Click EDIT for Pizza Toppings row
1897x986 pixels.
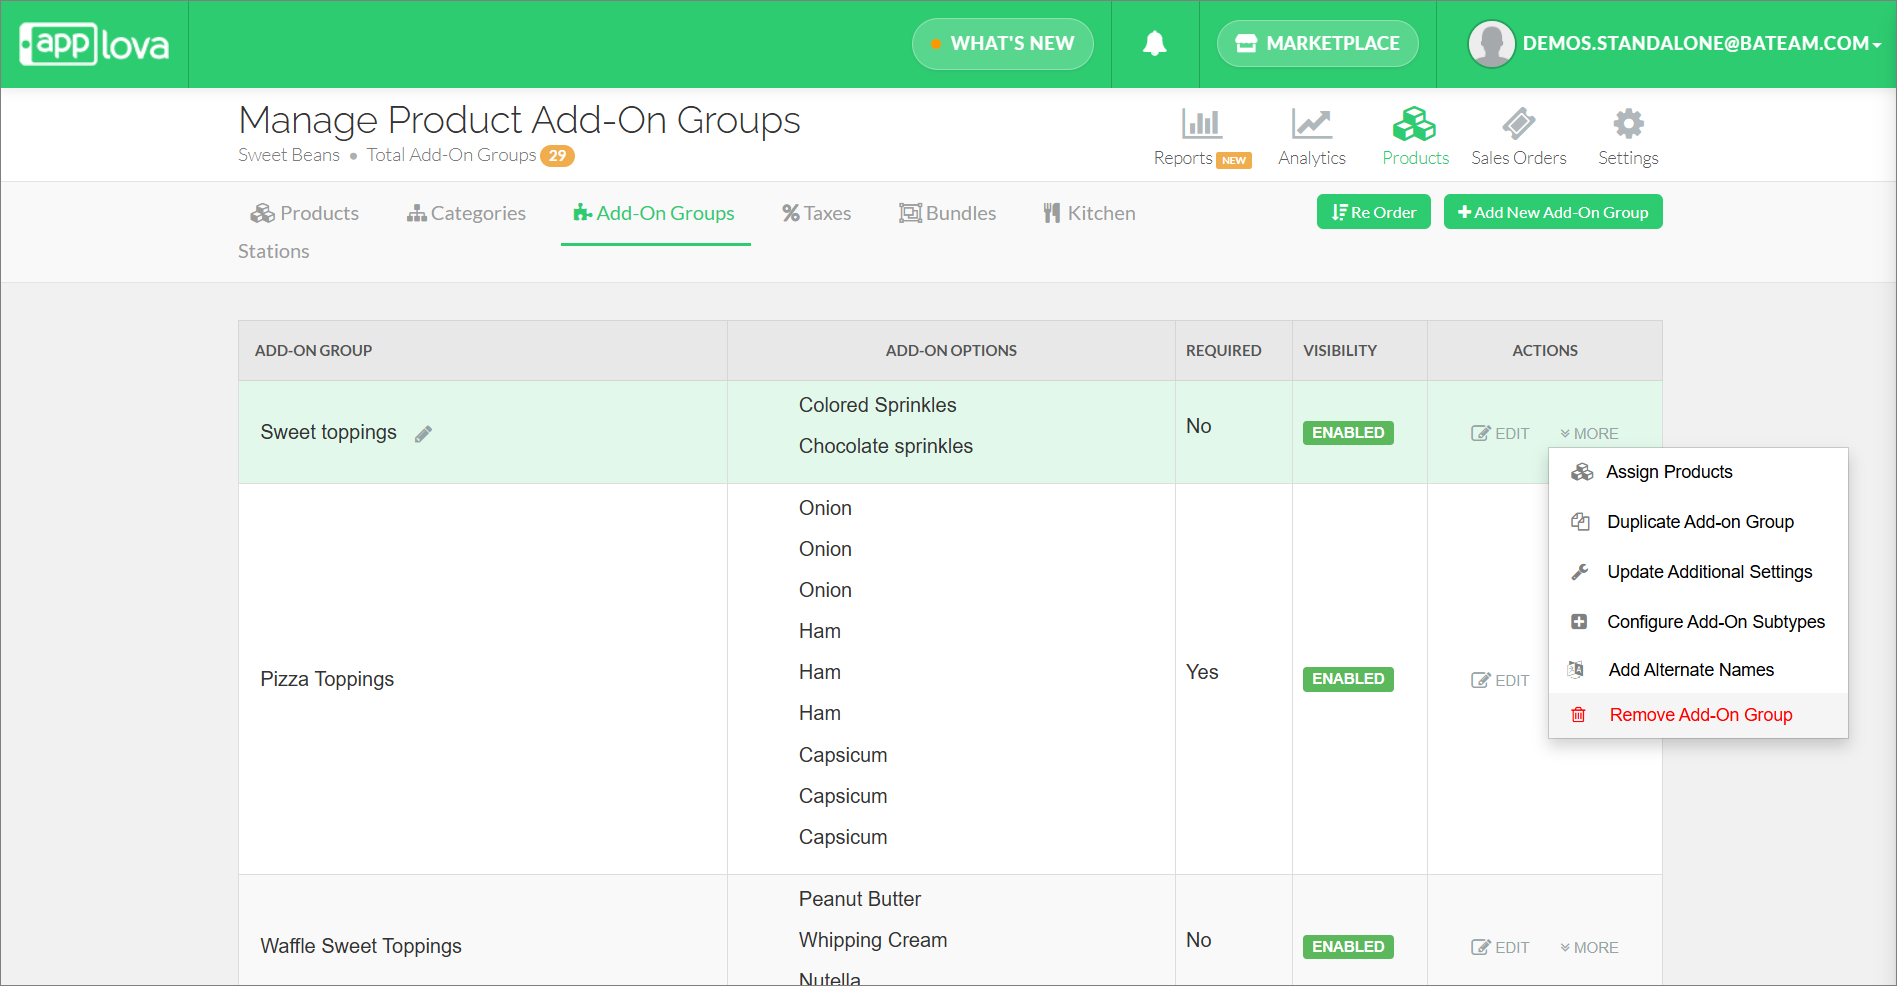pyautogui.click(x=1500, y=680)
